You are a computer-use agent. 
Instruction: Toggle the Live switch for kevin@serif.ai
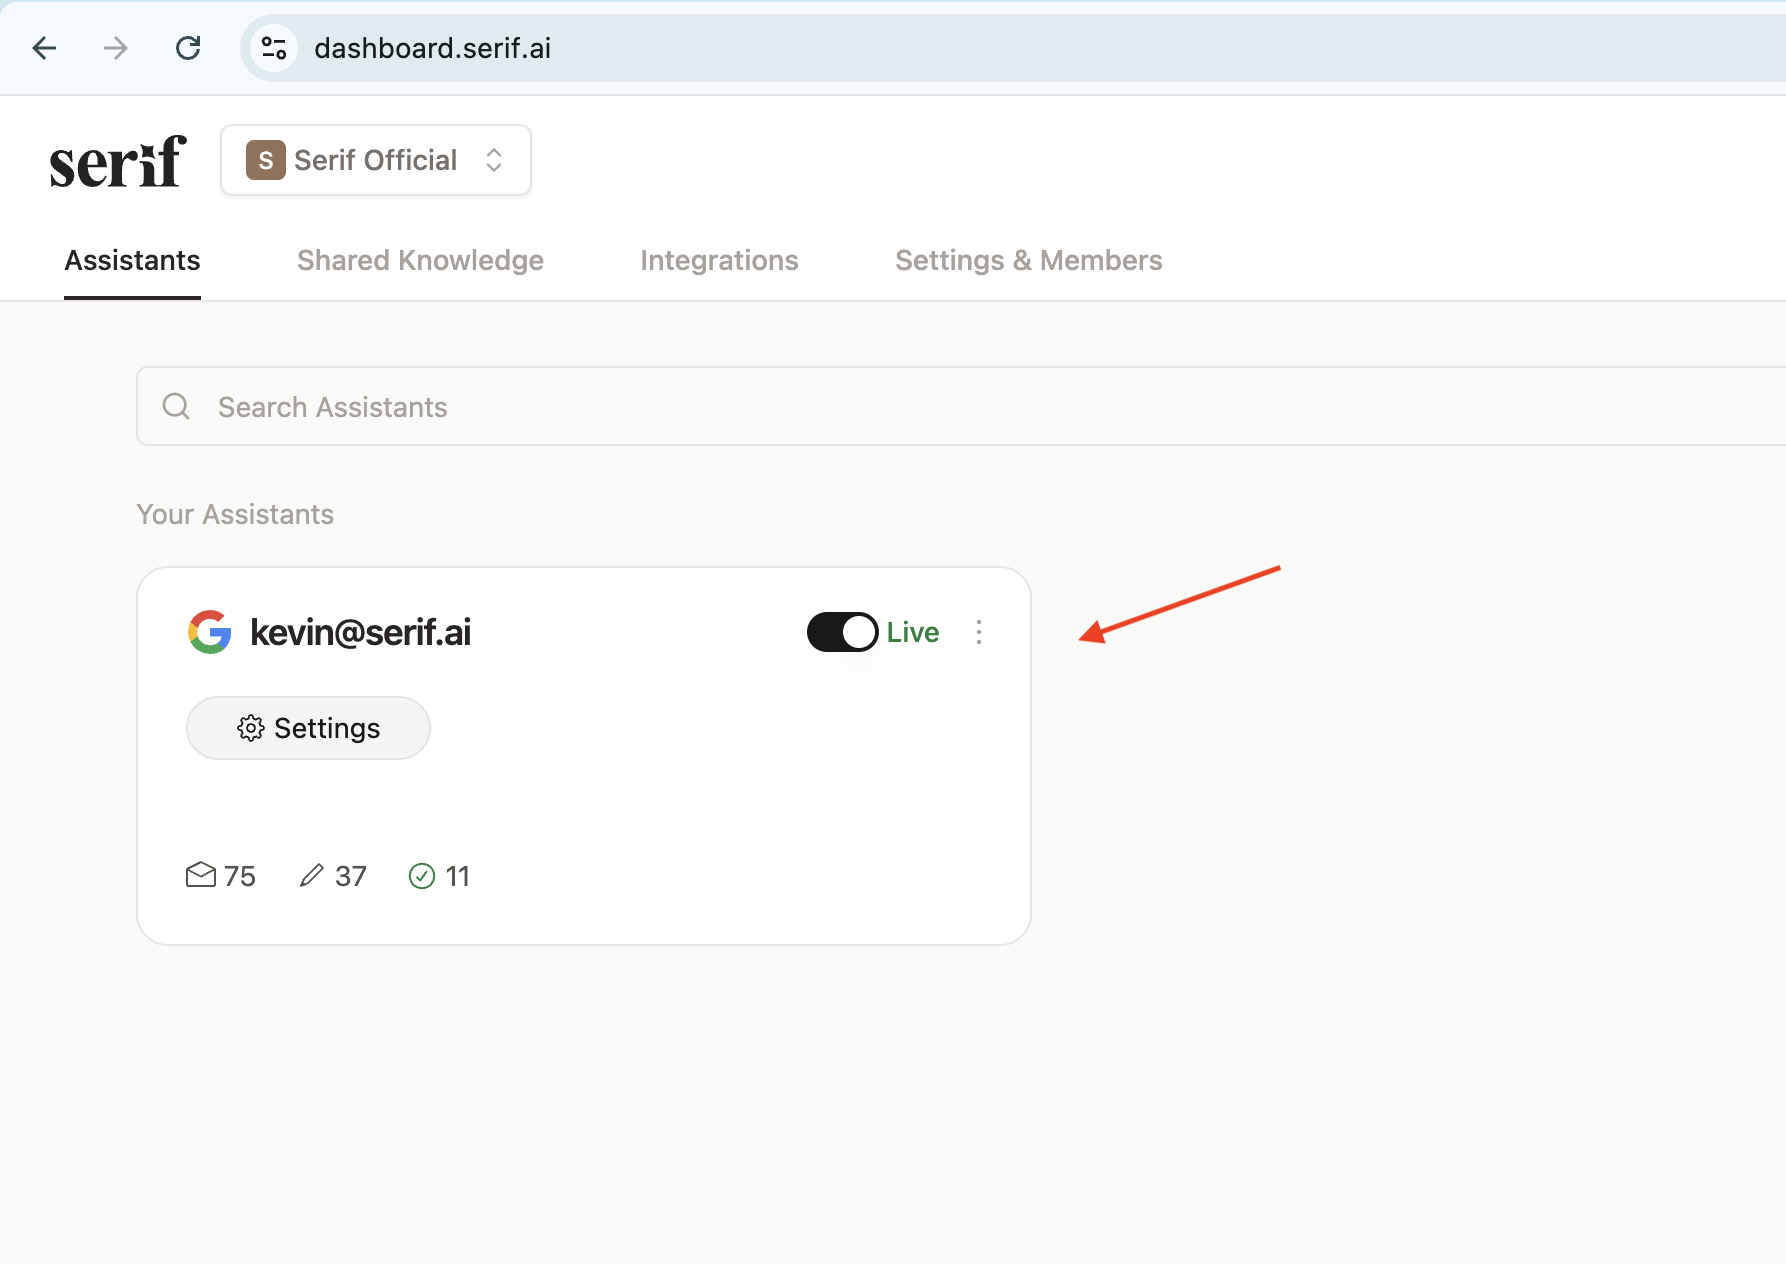click(x=842, y=632)
